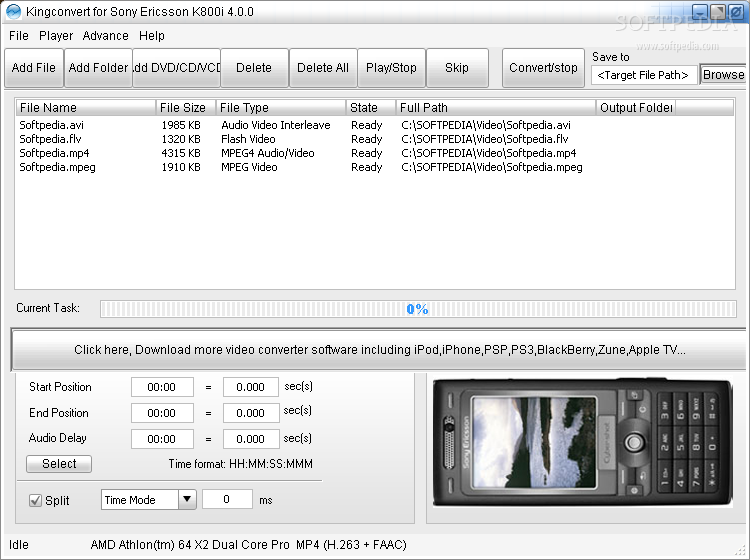Image resolution: width=750 pixels, height=560 pixels.
Task: Sort by State column header
Action: click(x=371, y=108)
